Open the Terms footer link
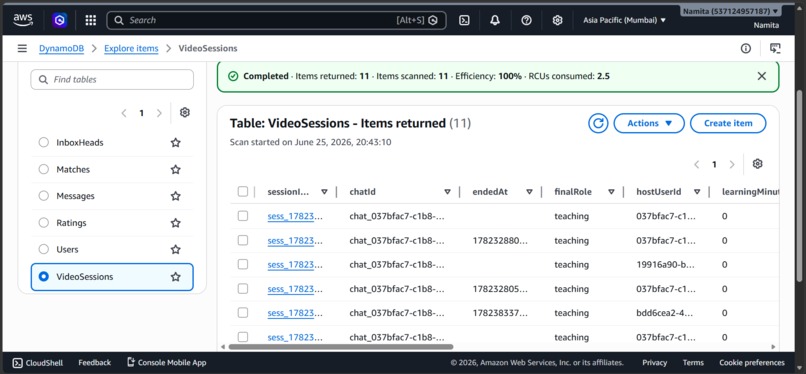Image resolution: width=806 pixels, height=374 pixels. tap(693, 363)
